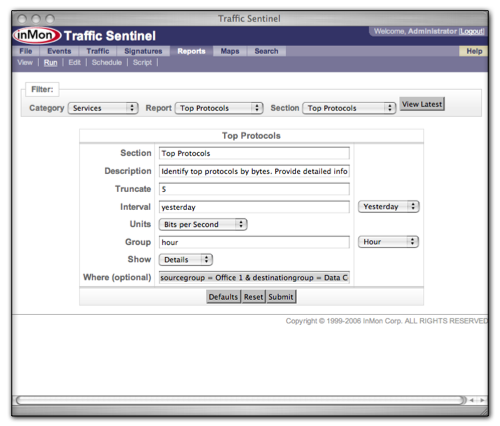This screenshot has width=500, height=426.
Task: Click the Where (optional) filter field
Action: 254,277
